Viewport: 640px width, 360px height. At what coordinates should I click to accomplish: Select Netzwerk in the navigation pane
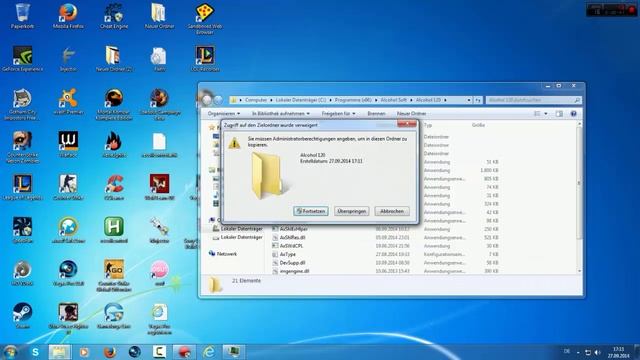click(x=227, y=254)
